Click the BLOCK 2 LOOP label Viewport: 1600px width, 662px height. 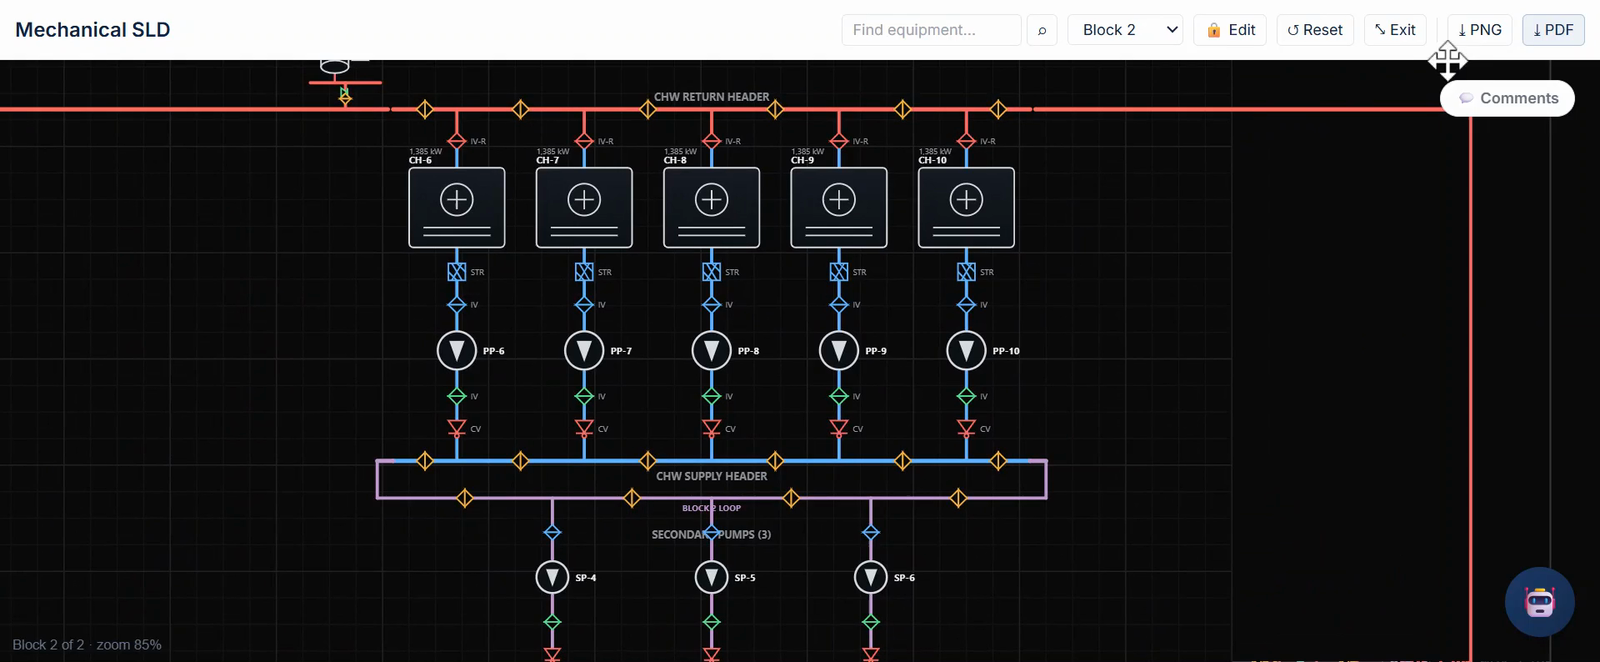(711, 508)
